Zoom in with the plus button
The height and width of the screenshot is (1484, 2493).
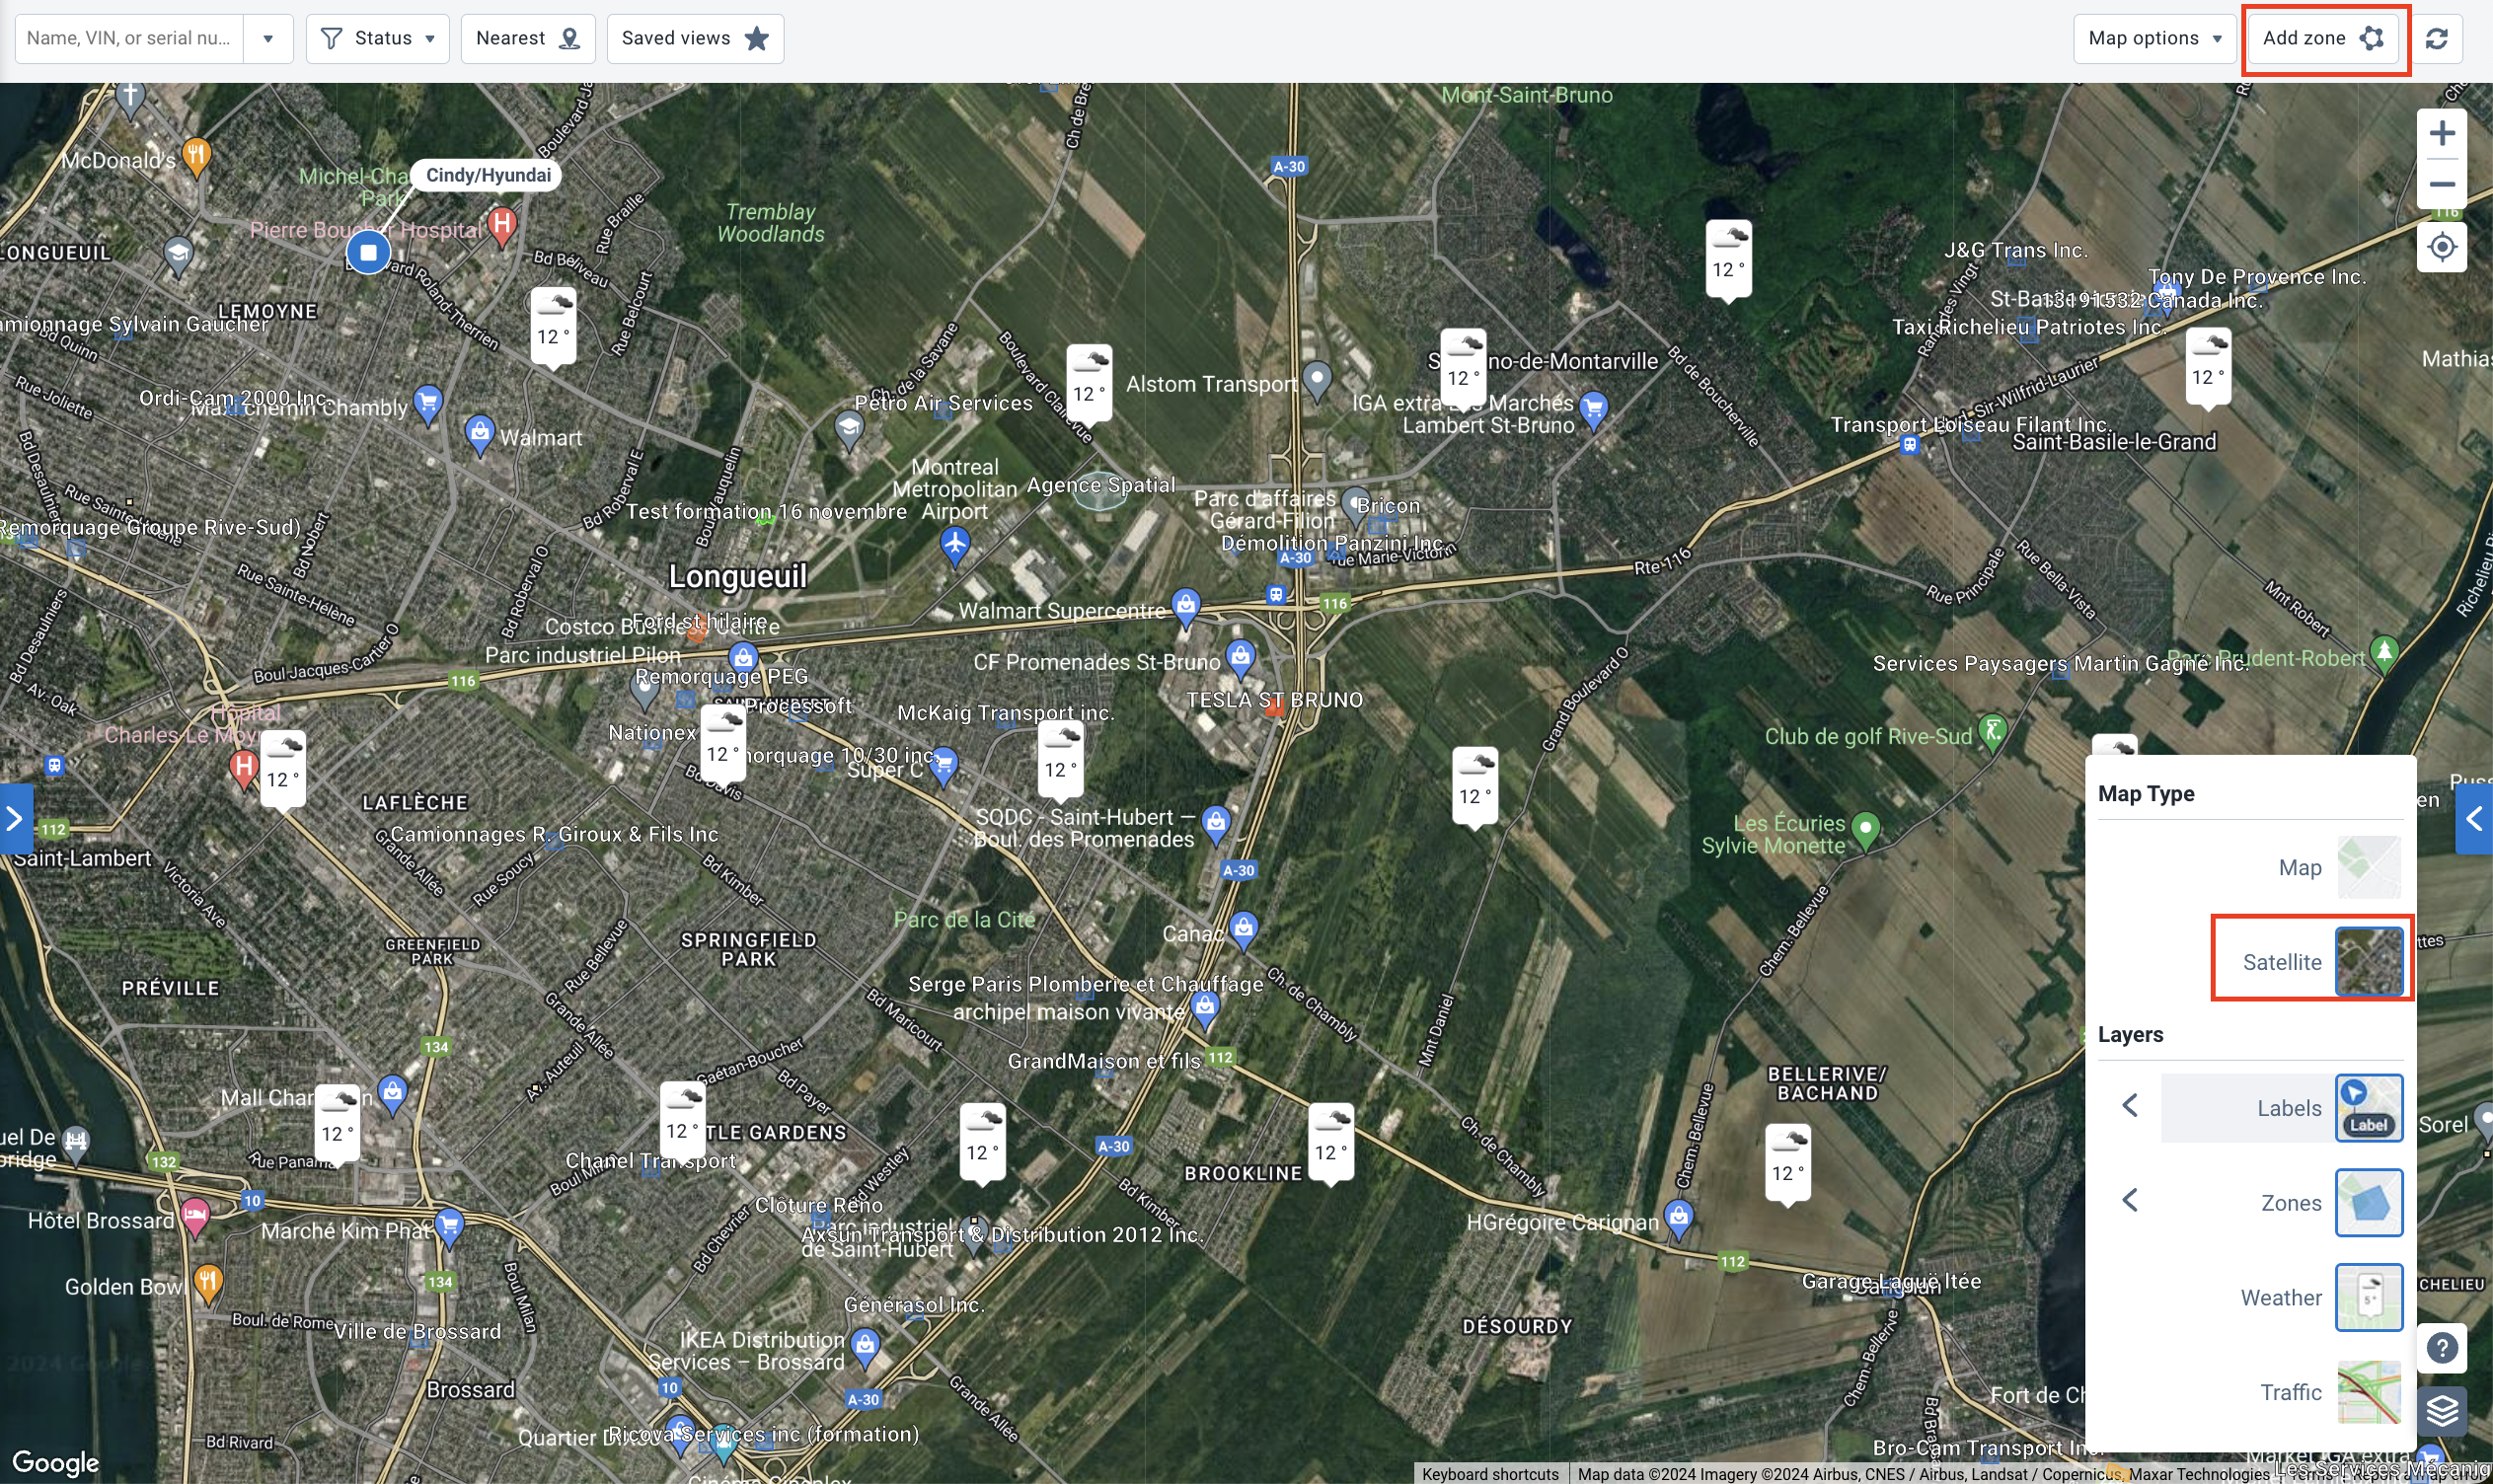2442,133
